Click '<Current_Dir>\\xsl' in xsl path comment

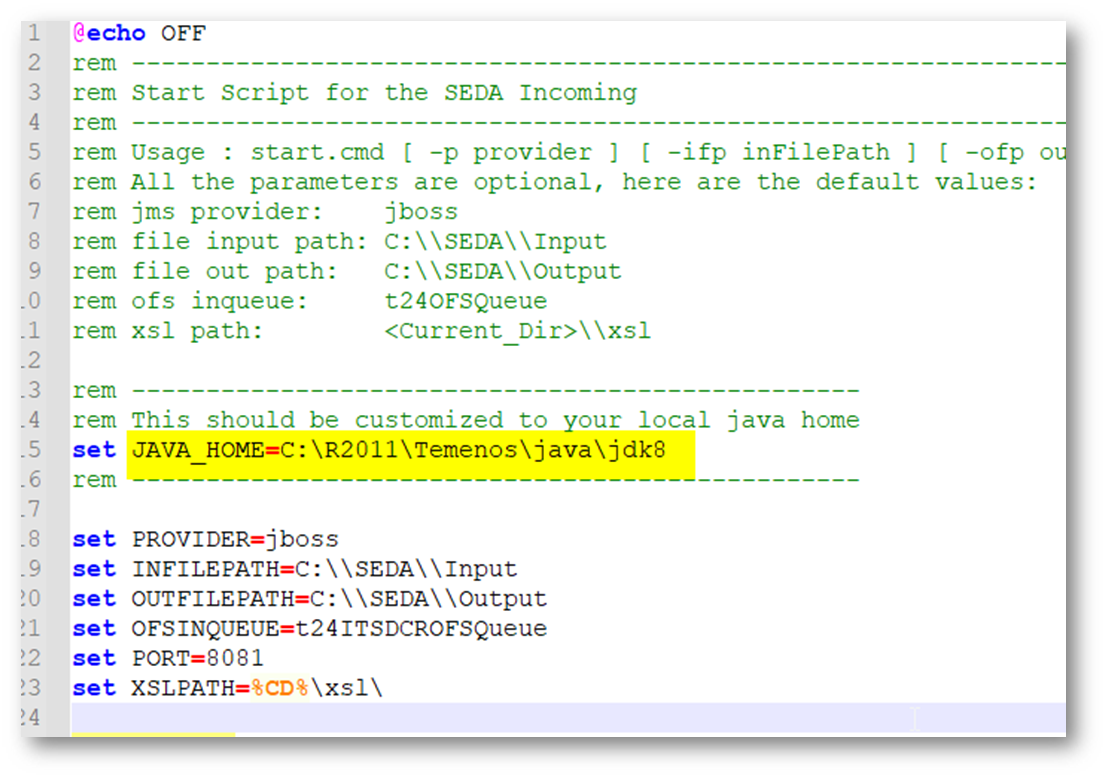[x=517, y=331]
